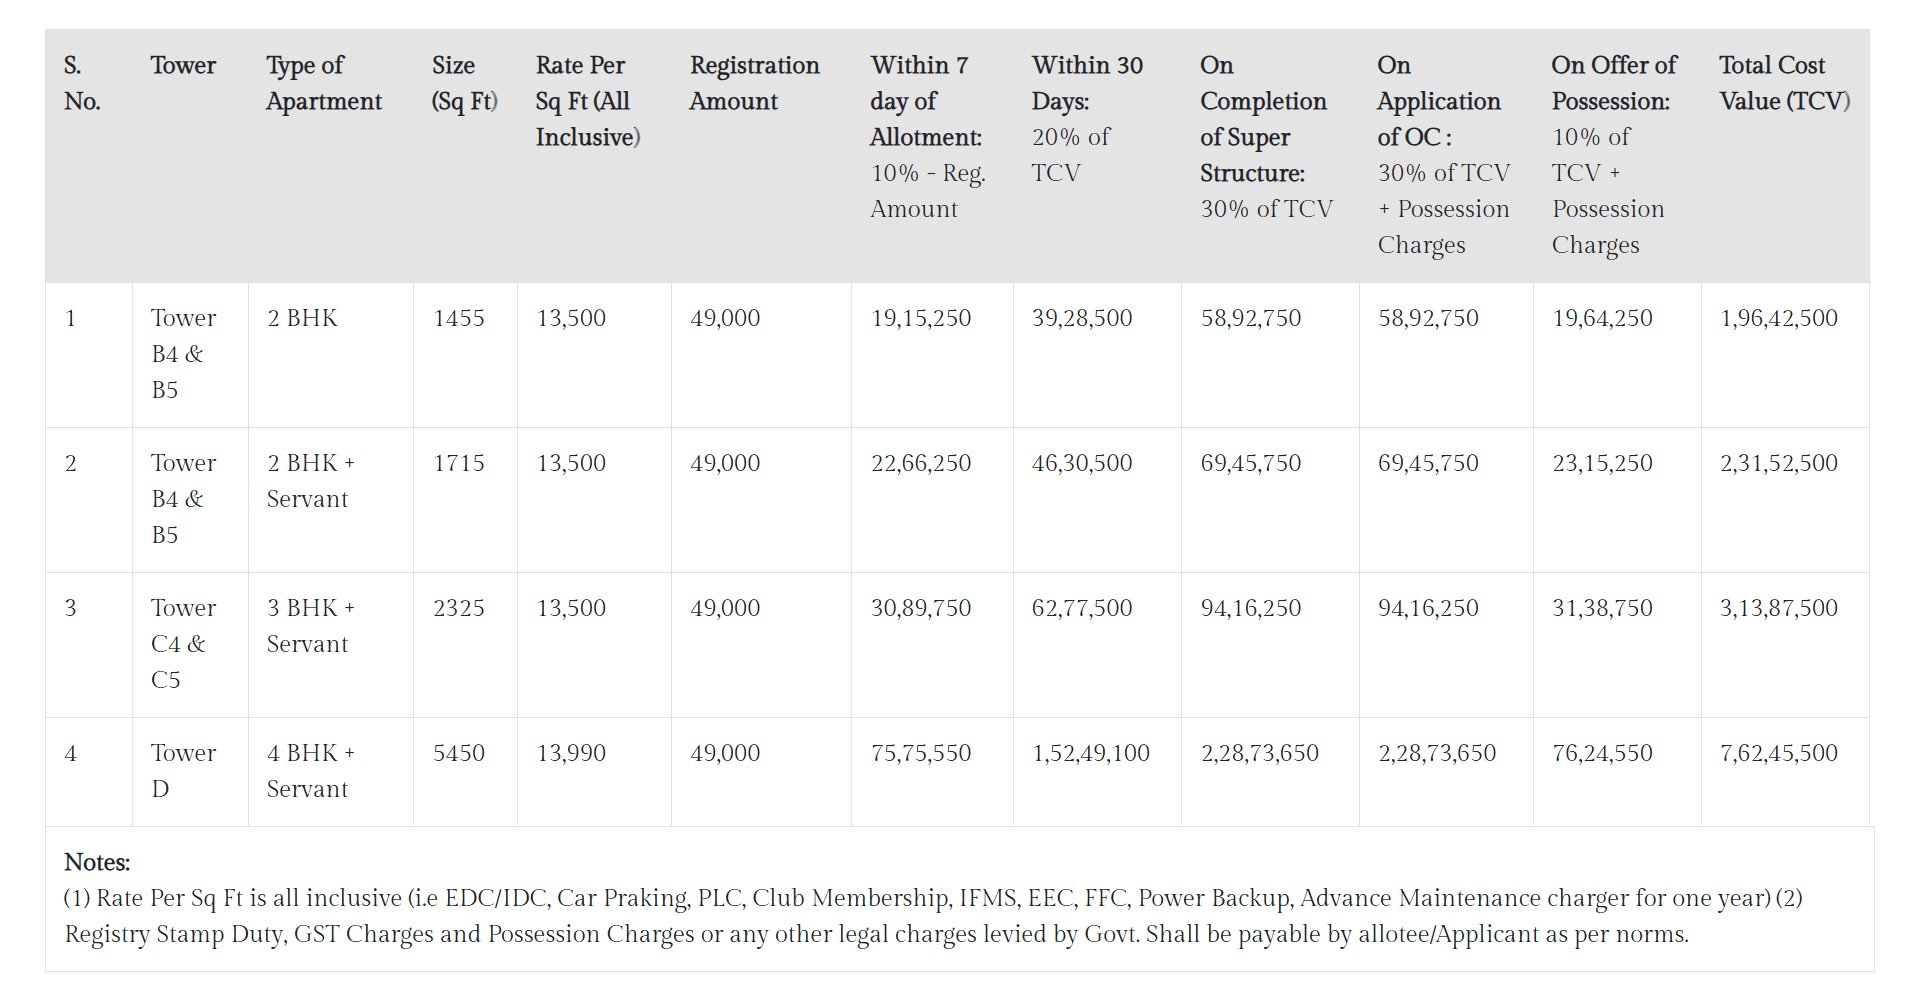Select the 1715 size cell
Screen dimensions: 1920x1000
click(458, 463)
